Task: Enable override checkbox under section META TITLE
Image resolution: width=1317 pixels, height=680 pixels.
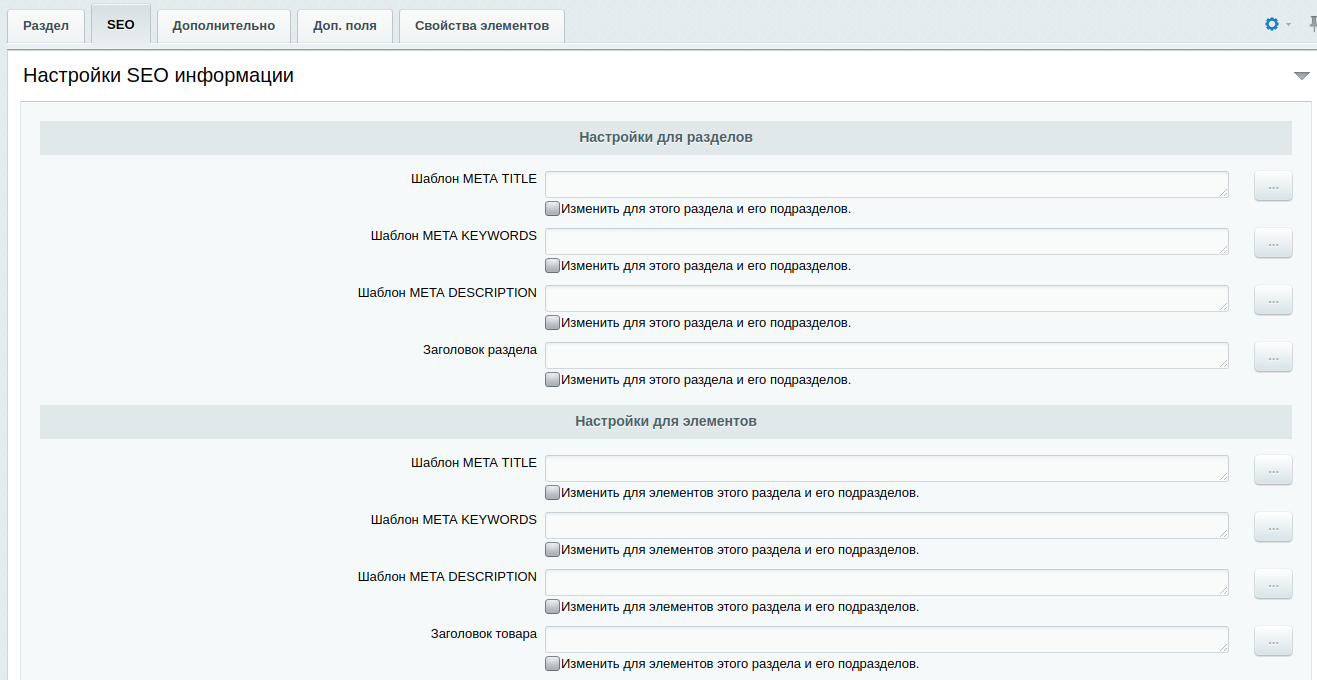Action: [x=552, y=209]
